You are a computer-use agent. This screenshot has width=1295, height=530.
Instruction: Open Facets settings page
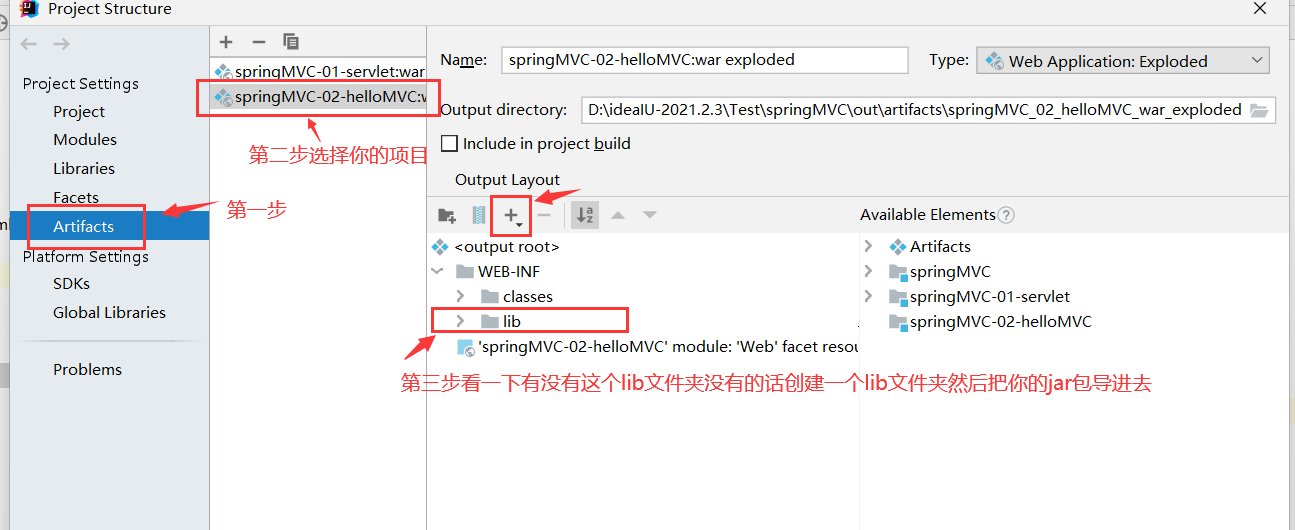pos(76,198)
